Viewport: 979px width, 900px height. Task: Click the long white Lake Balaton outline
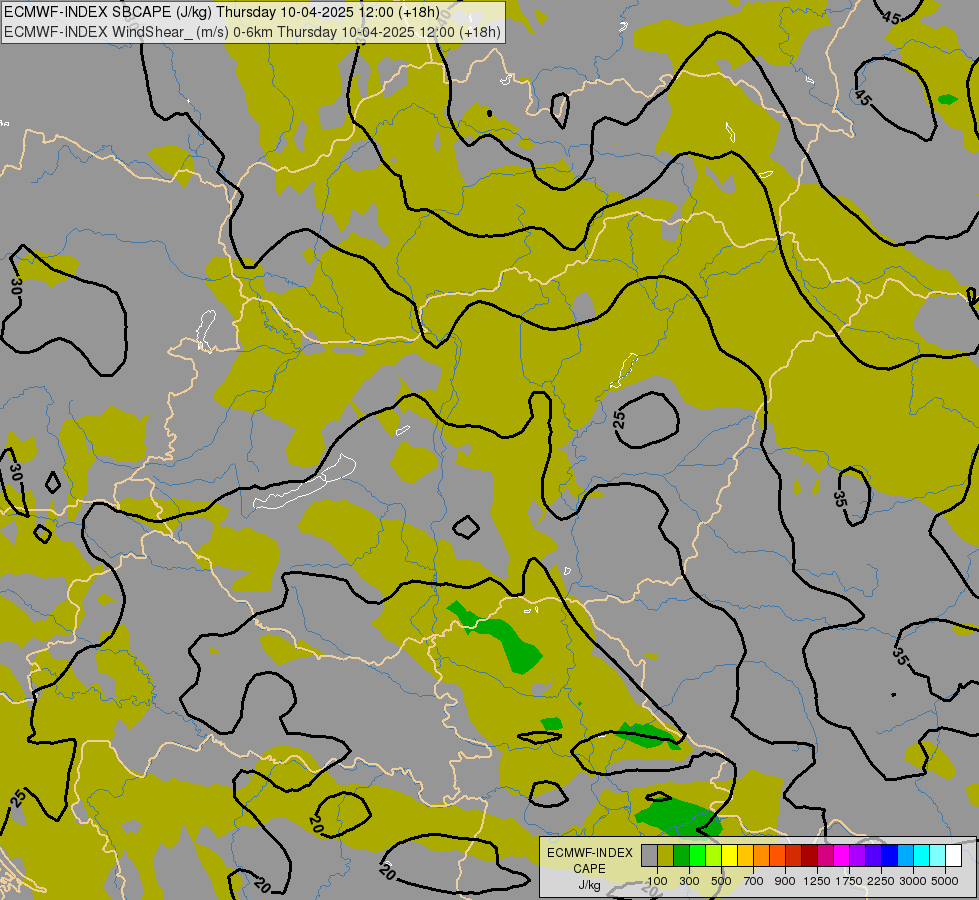[304, 482]
